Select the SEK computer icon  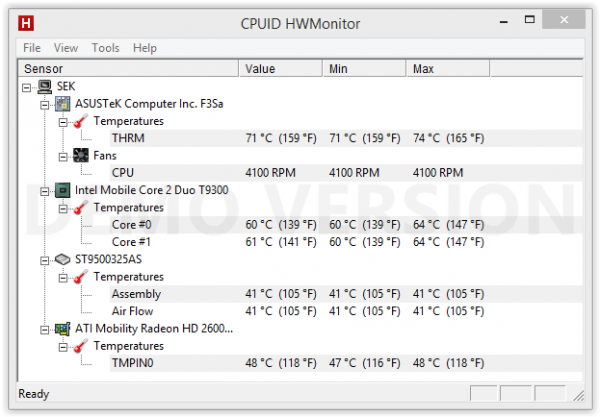45,87
